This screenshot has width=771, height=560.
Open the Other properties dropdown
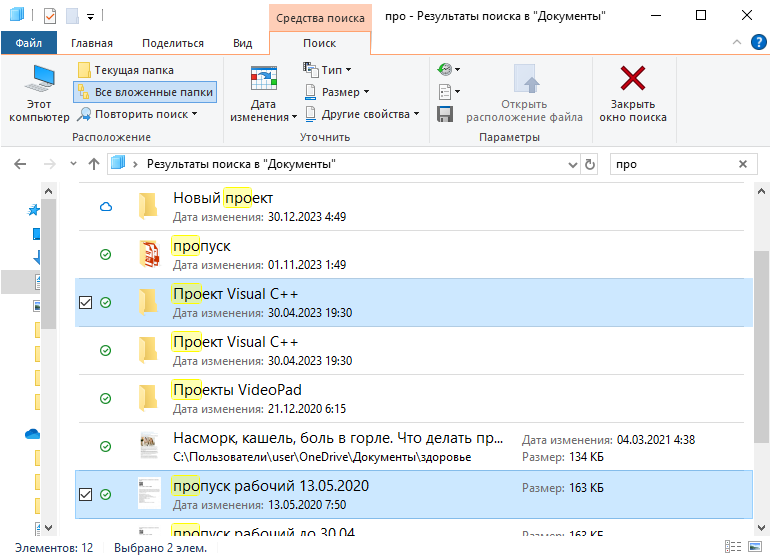pyautogui.click(x=362, y=114)
